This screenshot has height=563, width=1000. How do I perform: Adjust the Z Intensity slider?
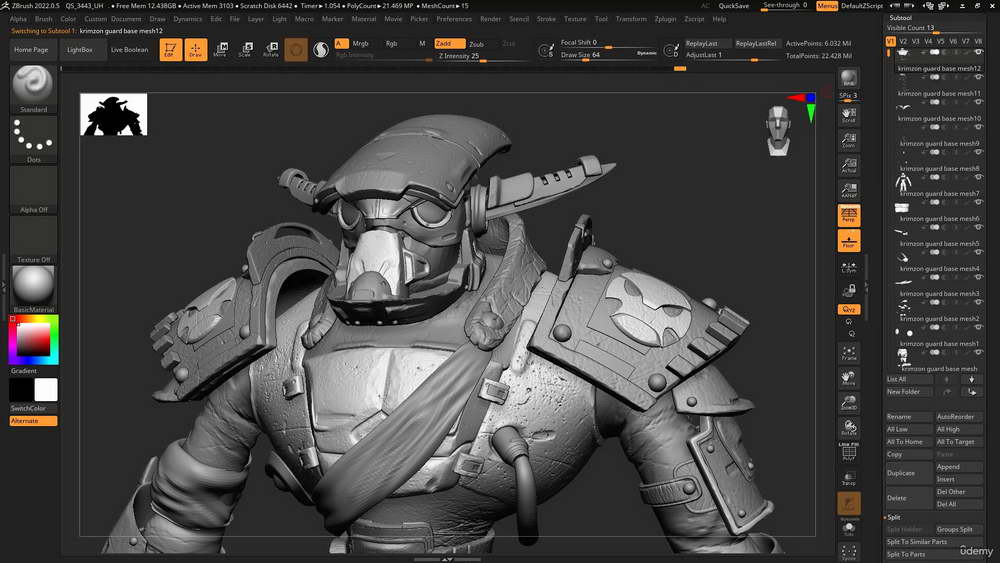[x=481, y=57]
